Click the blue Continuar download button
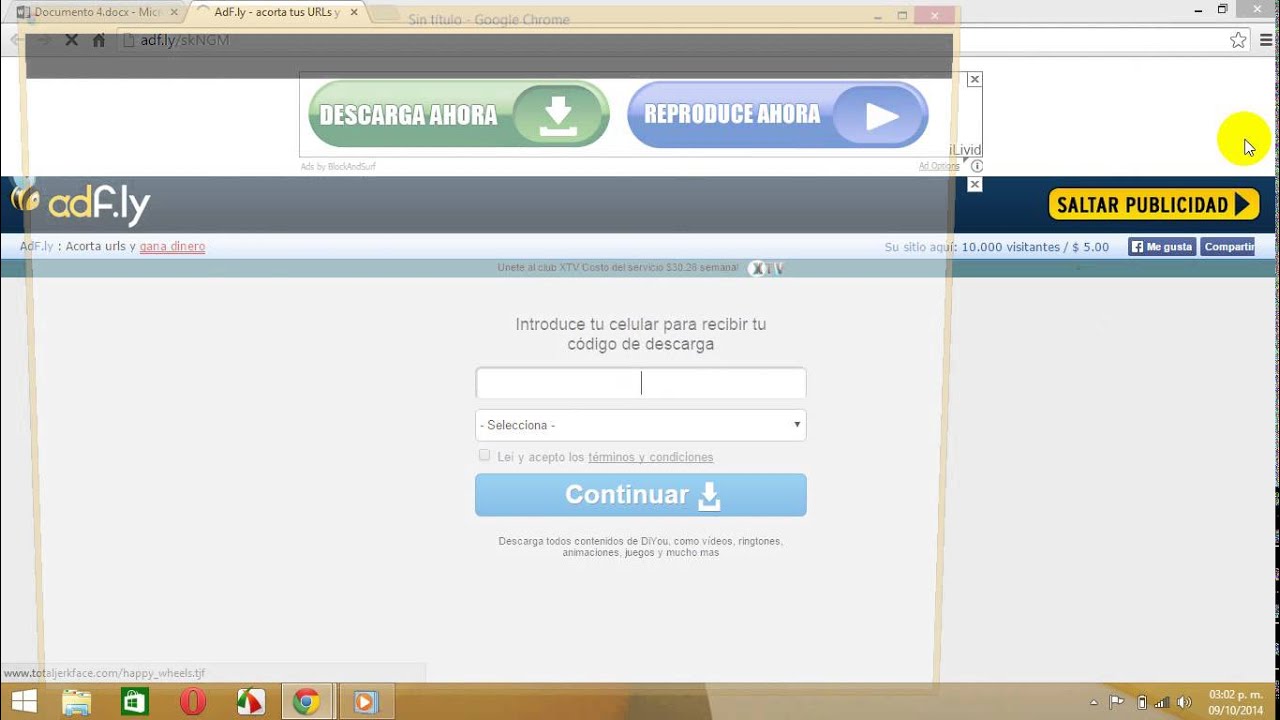Viewport: 1280px width, 720px height. point(640,495)
